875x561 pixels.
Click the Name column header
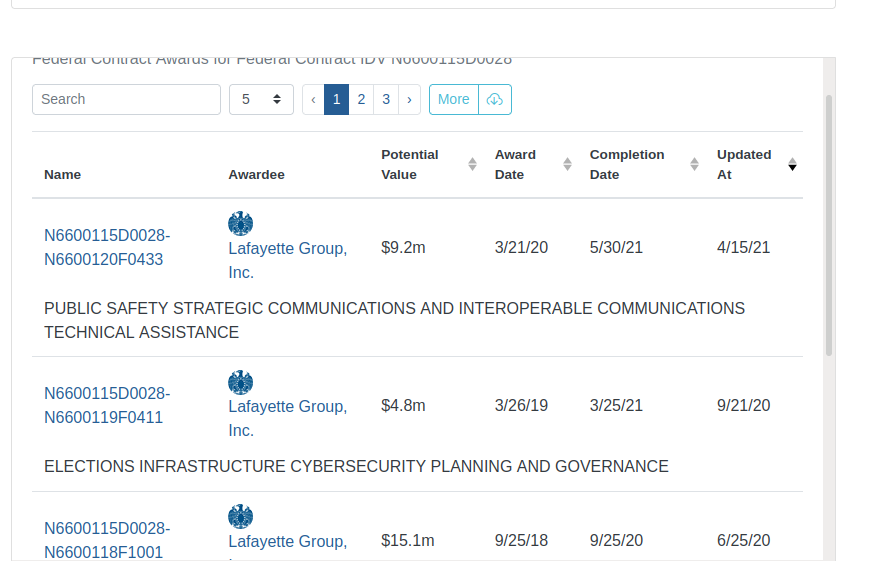tap(62, 175)
